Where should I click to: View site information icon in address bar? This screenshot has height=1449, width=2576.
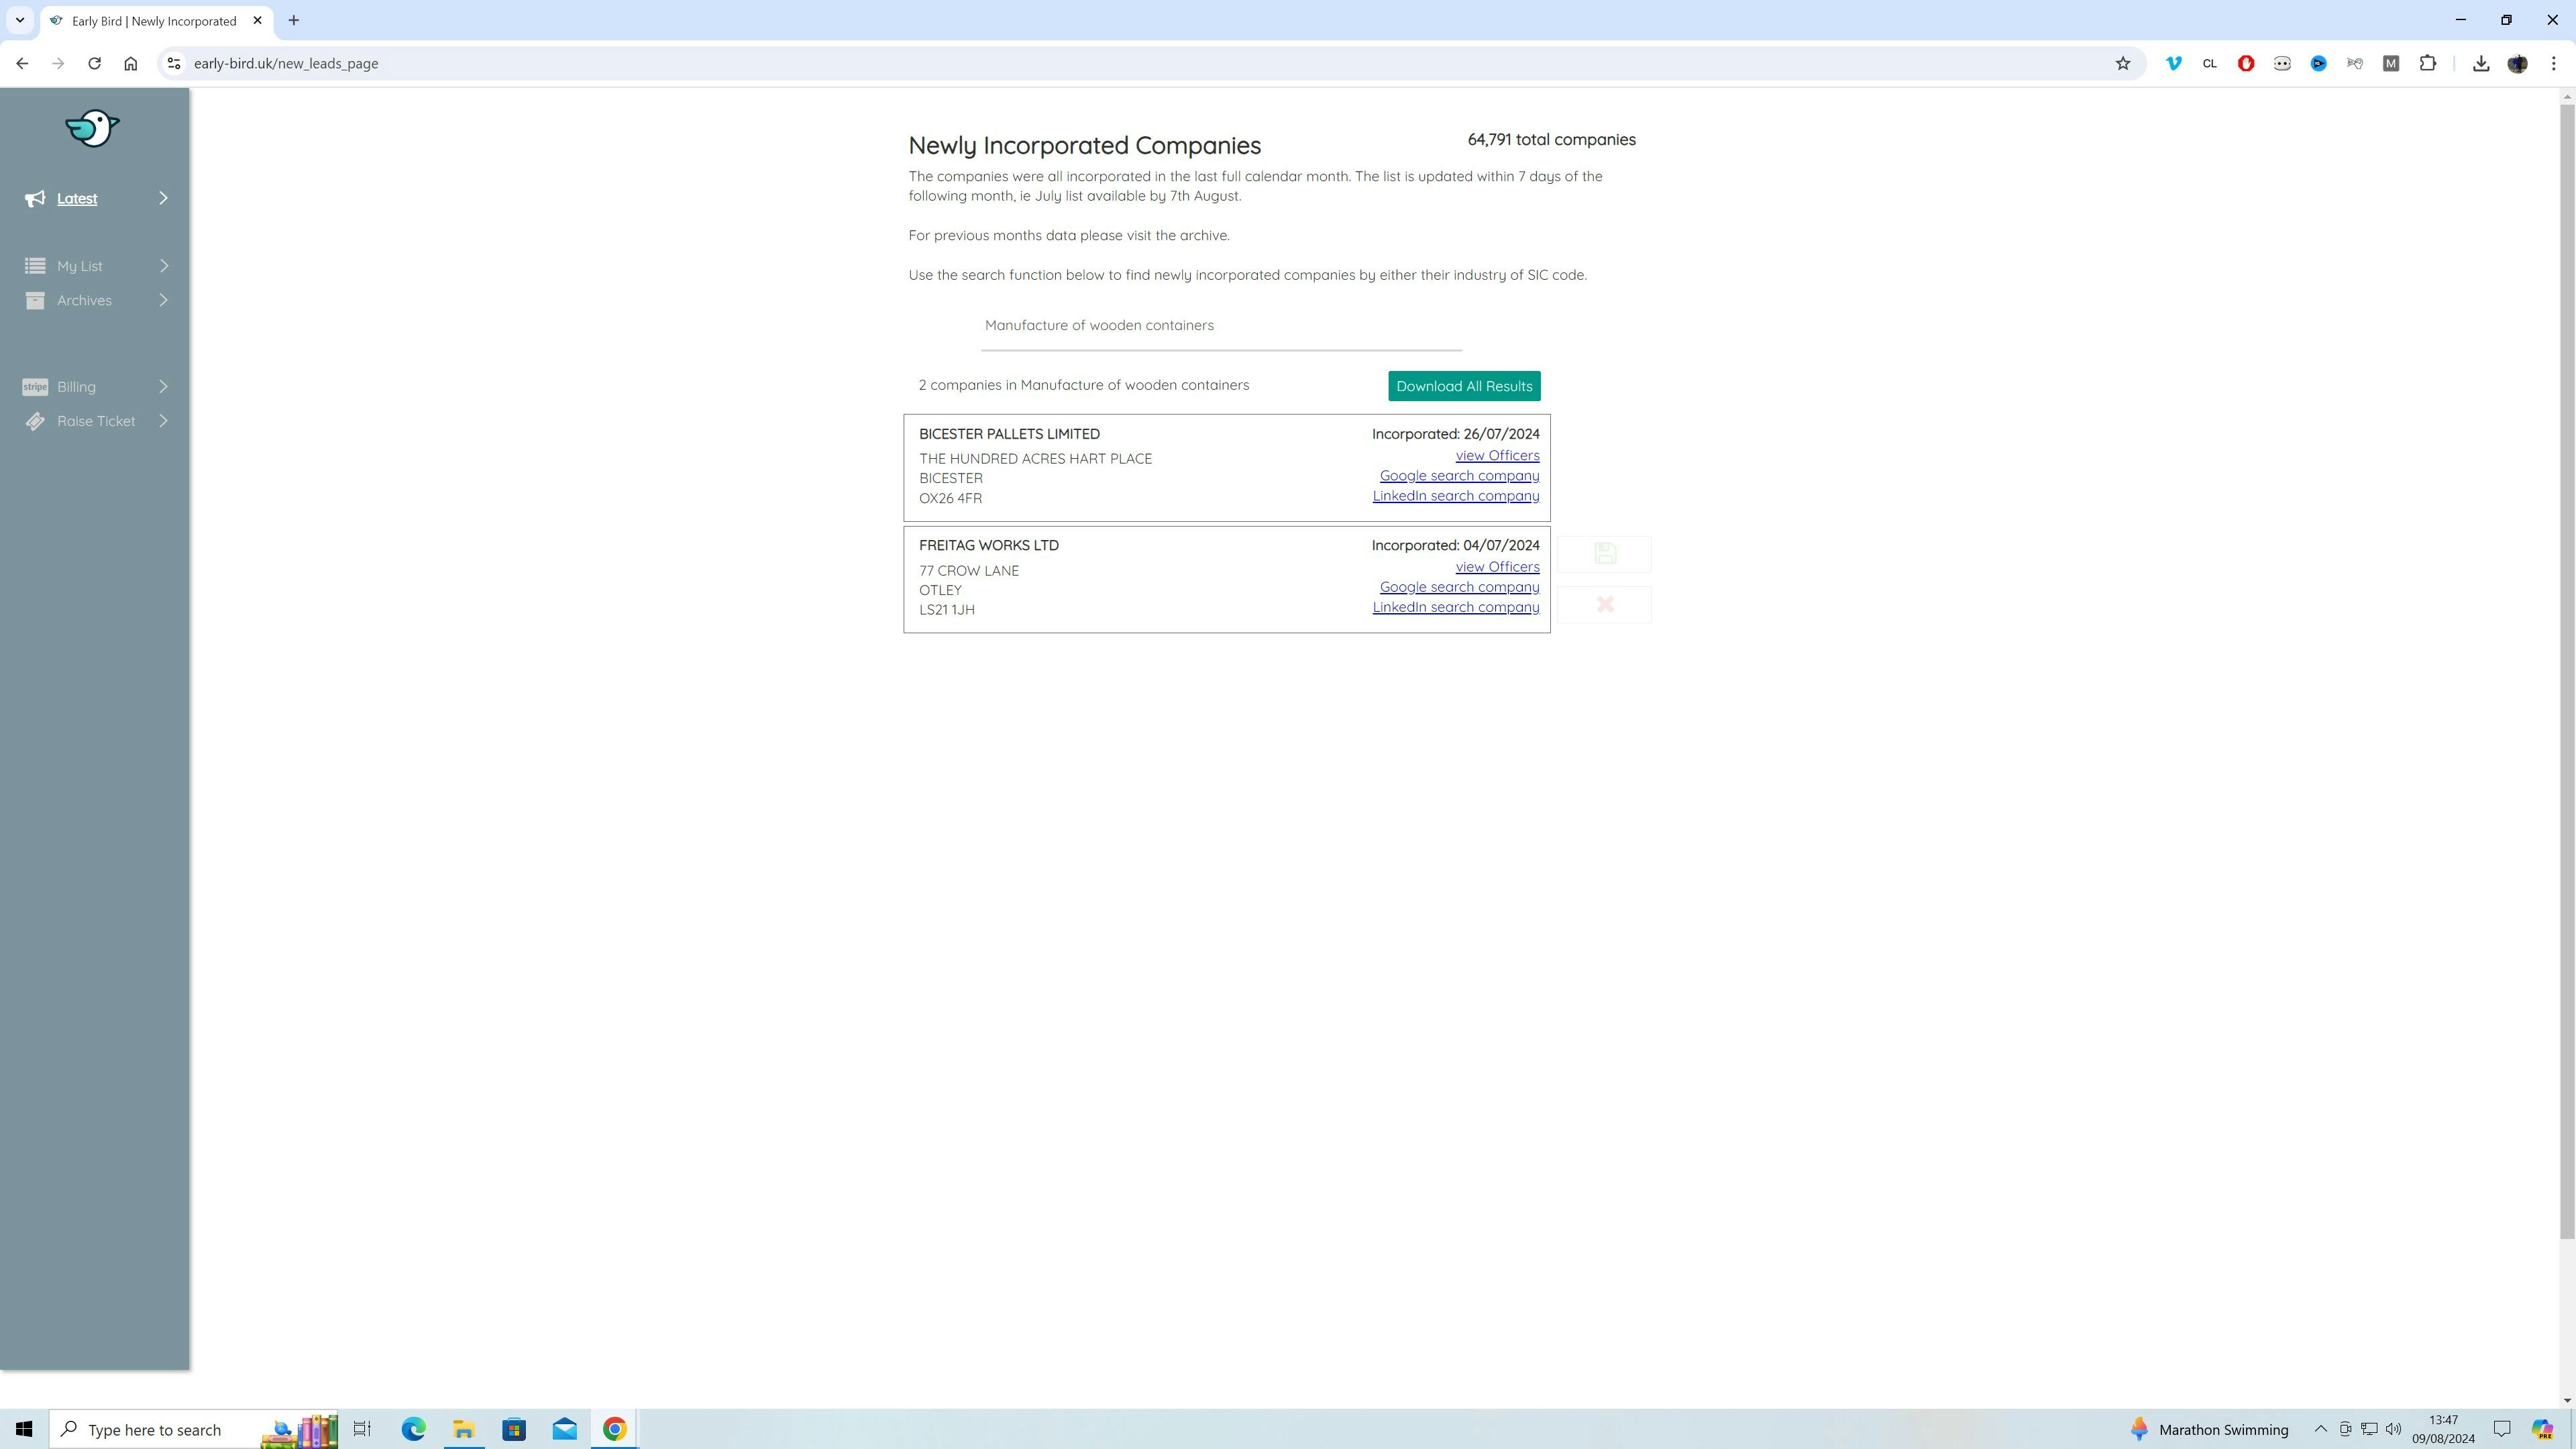pyautogui.click(x=174, y=63)
